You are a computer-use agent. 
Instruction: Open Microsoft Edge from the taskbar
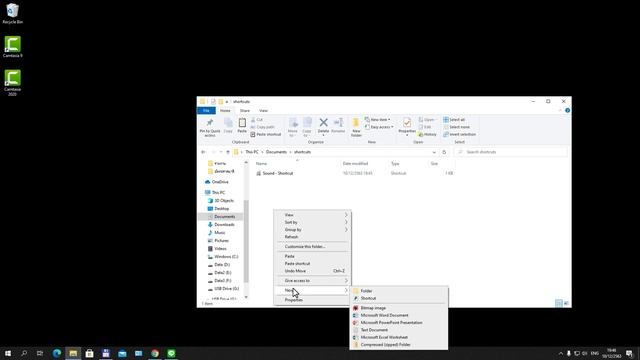click(x=57, y=353)
